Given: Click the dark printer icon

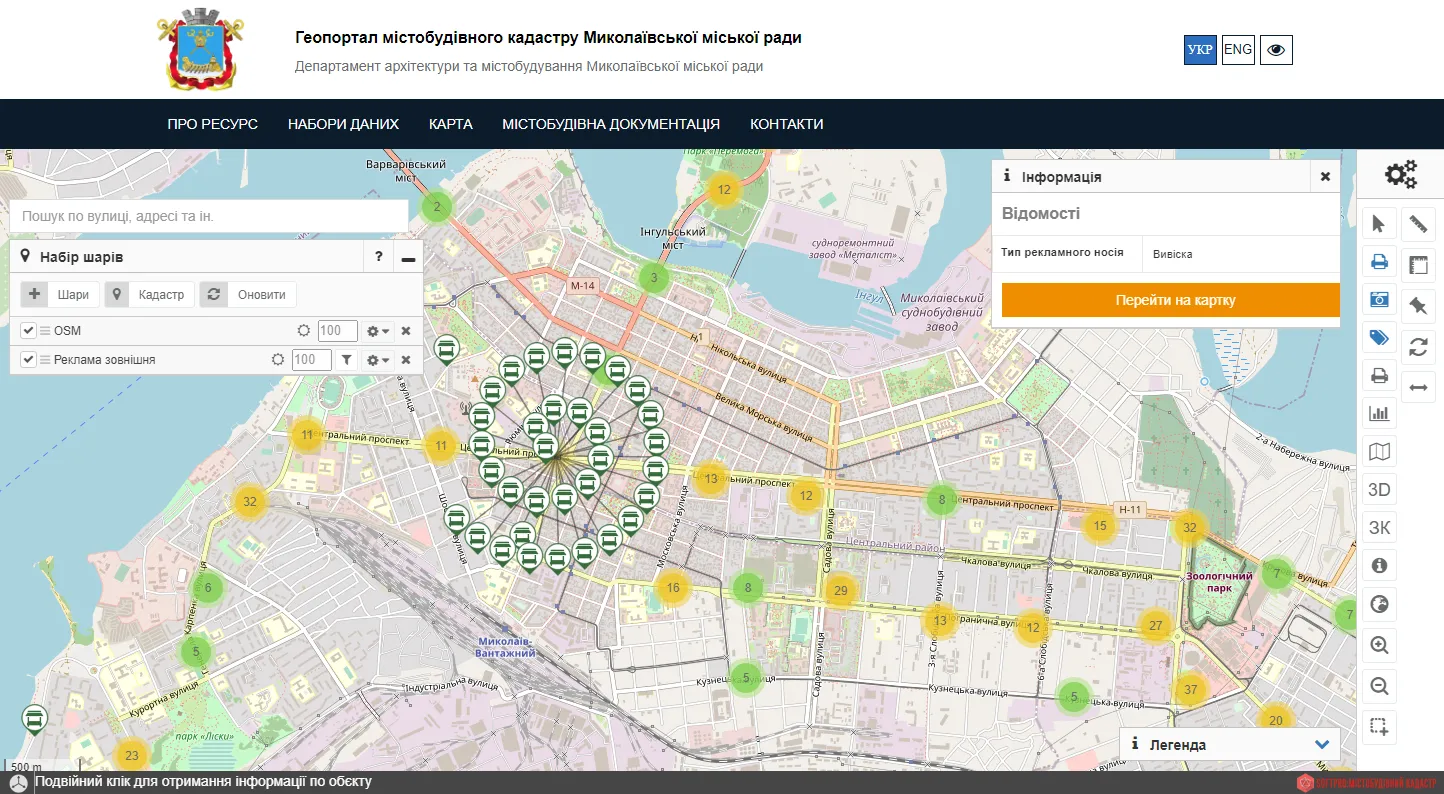Looking at the screenshot, I should 1379,376.
